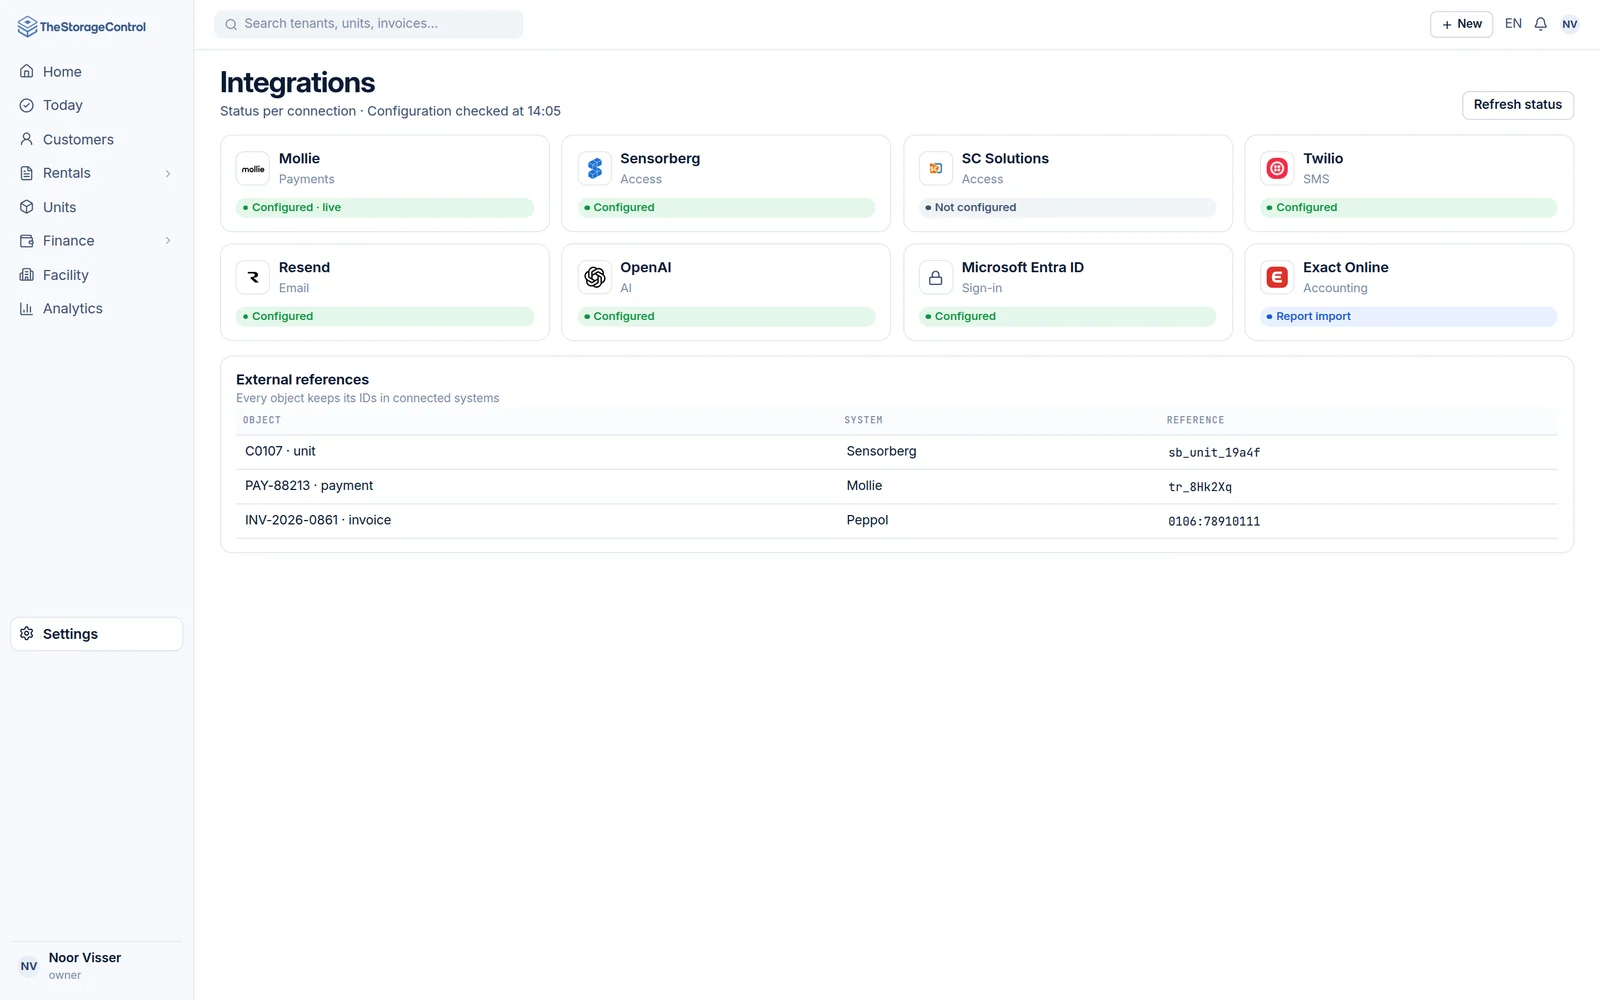Open Noor Visser profile at sidebar bottom

[97, 966]
